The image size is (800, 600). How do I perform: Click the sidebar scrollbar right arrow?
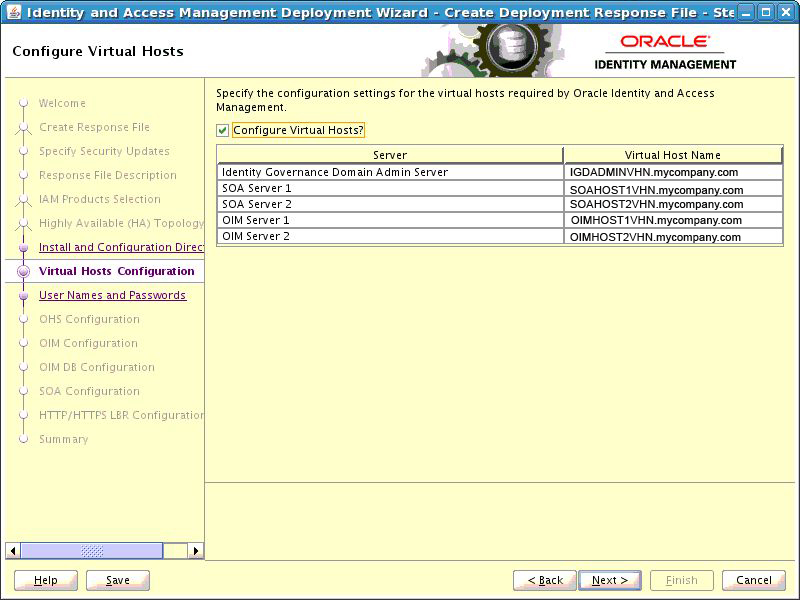click(196, 551)
